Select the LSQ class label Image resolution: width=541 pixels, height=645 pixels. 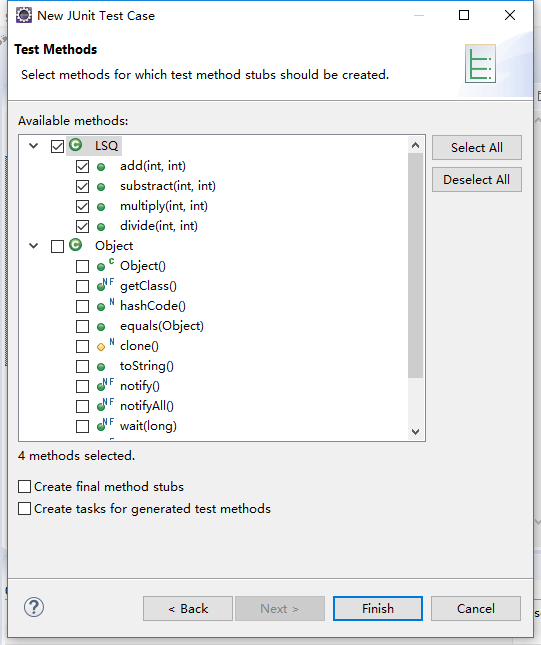pyautogui.click(x=107, y=146)
